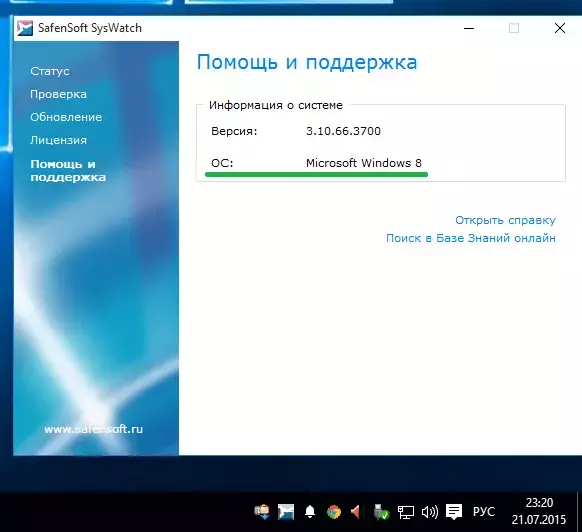This screenshot has width=582, height=532.
Task: Click the Microsoft Windows 8 OS value
Action: pyautogui.click(x=364, y=163)
